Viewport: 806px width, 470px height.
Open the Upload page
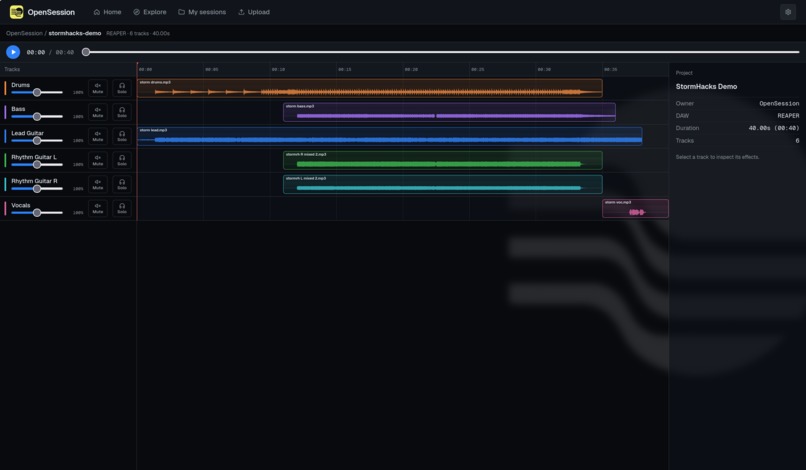click(x=254, y=12)
